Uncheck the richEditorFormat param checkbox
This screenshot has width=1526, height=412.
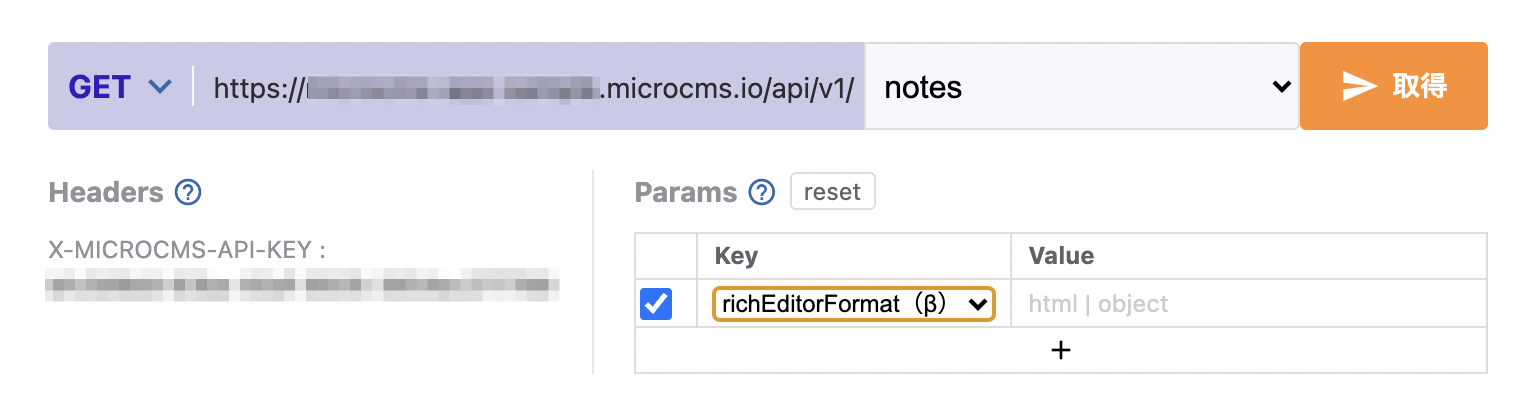click(x=656, y=304)
